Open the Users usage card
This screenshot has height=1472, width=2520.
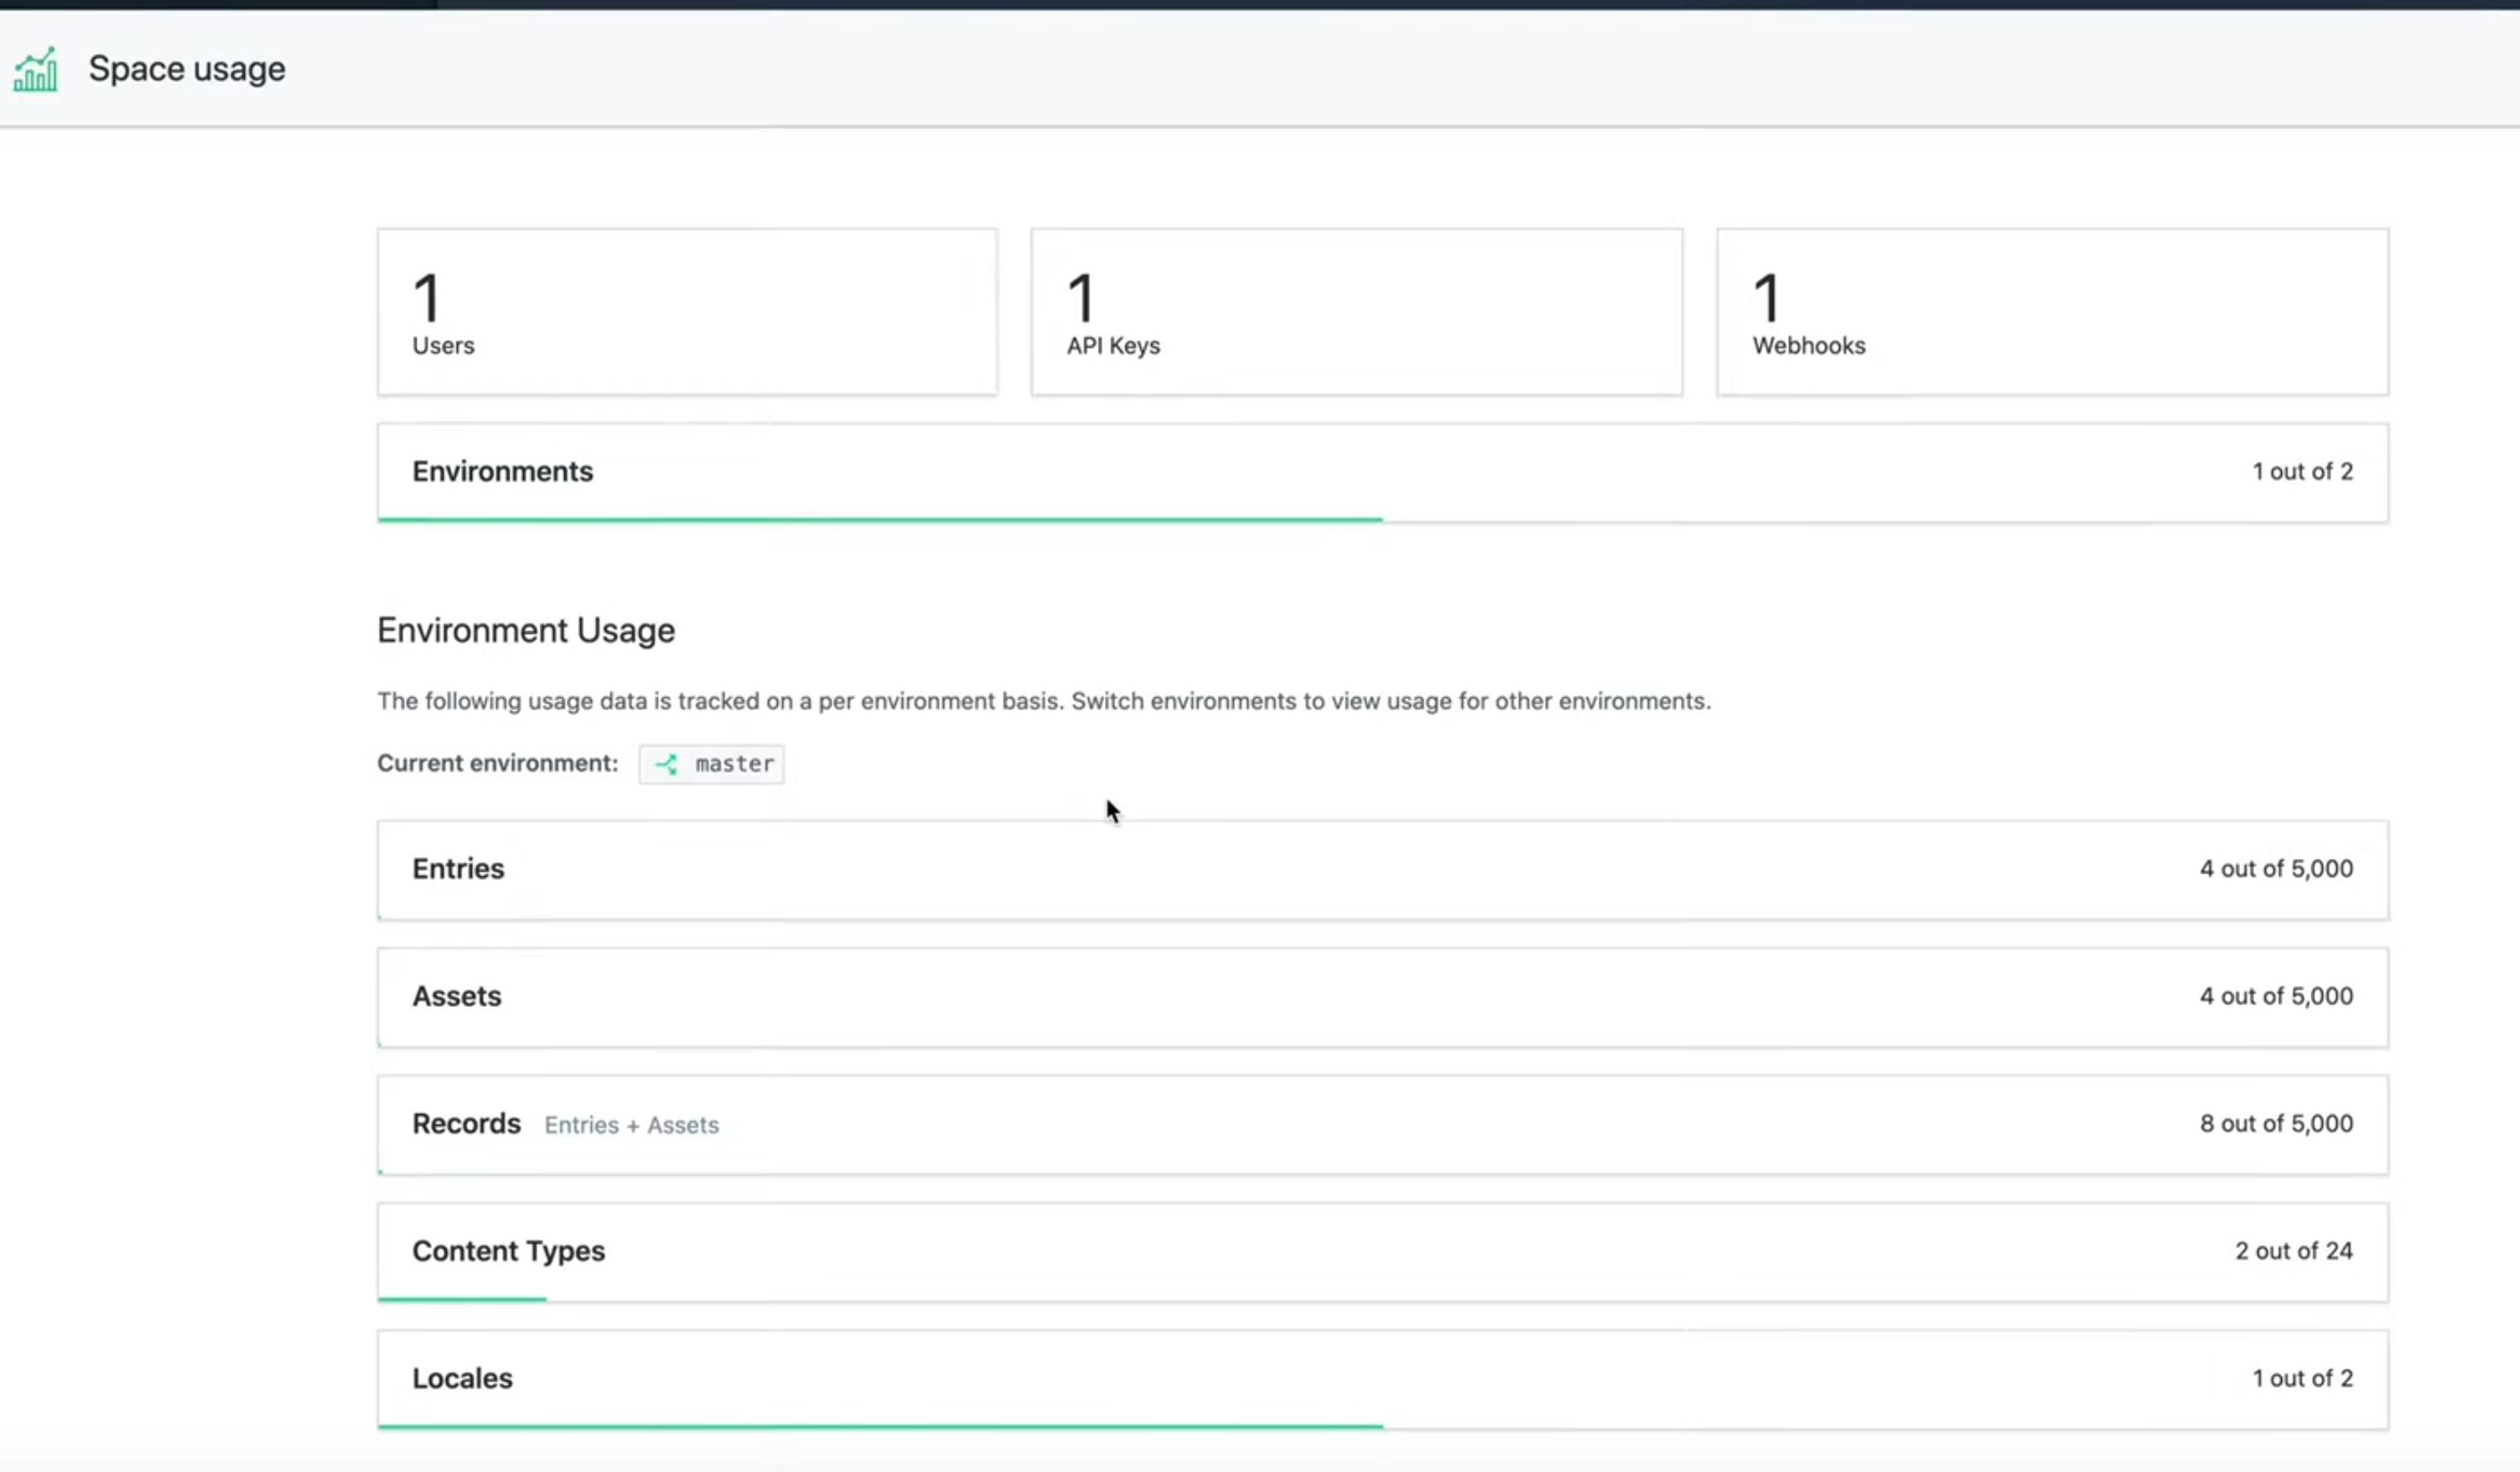[687, 311]
